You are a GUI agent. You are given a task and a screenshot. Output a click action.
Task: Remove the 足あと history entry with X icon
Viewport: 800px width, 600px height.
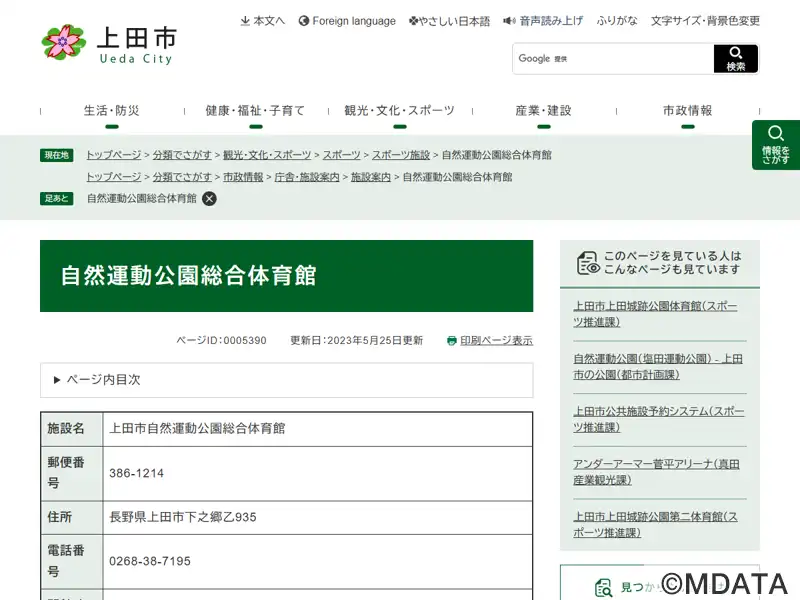point(209,199)
